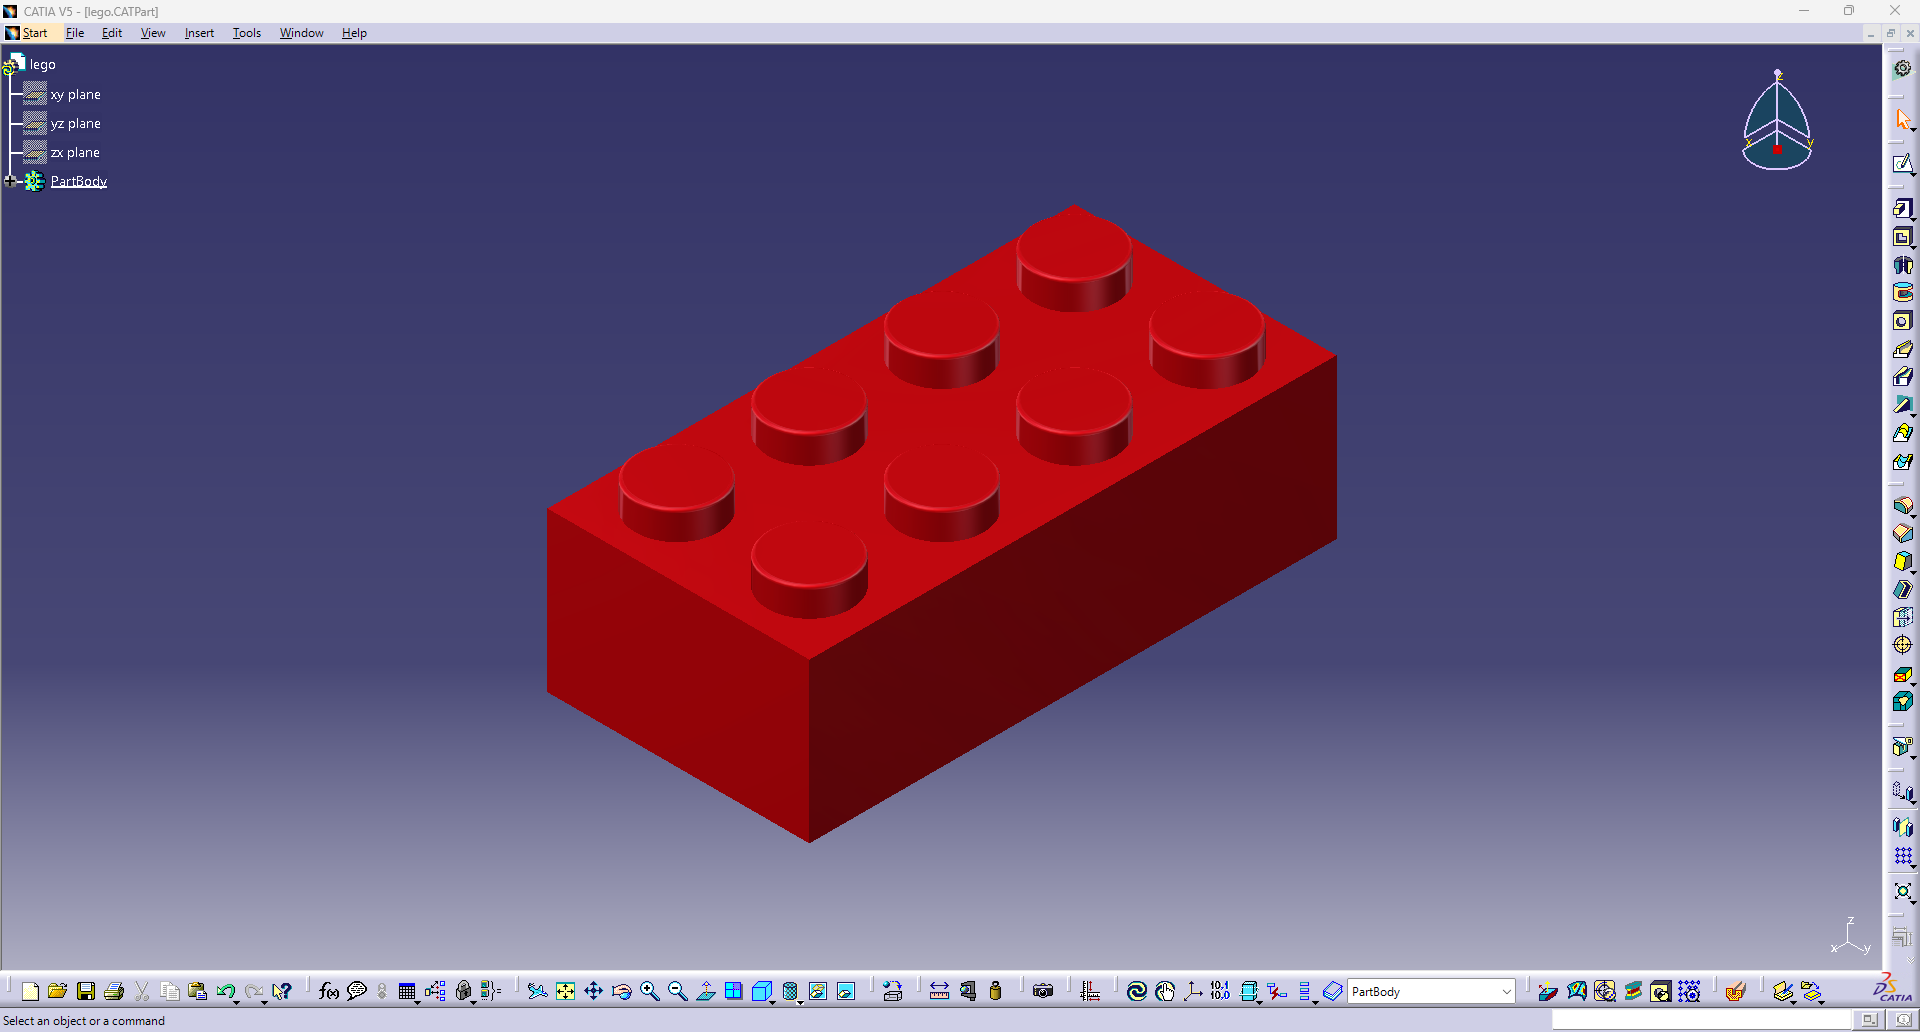Create a new document with New icon
Screen dimensions: 1920x1032
point(30,991)
